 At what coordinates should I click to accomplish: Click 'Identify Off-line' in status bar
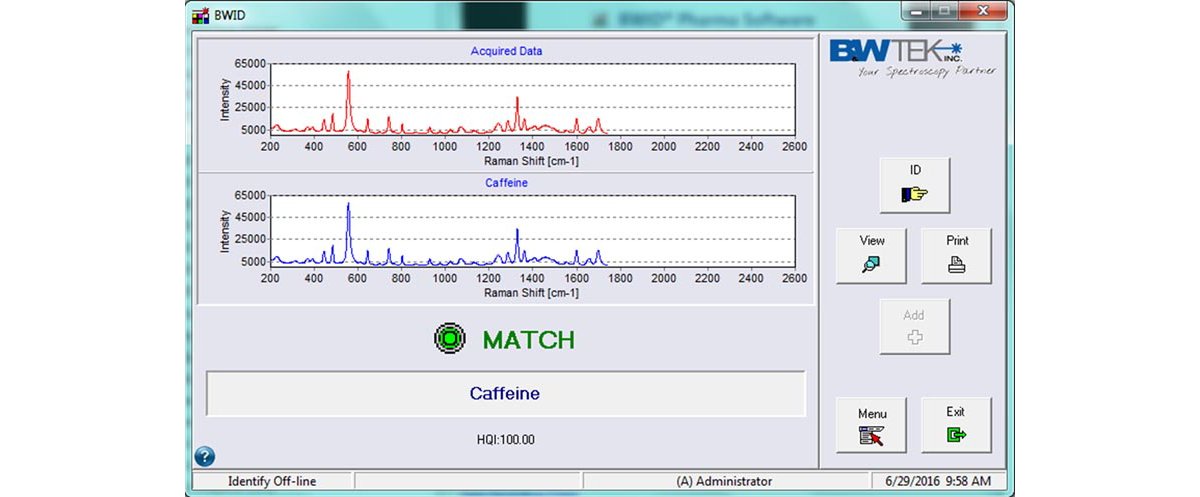pyautogui.click(x=272, y=481)
